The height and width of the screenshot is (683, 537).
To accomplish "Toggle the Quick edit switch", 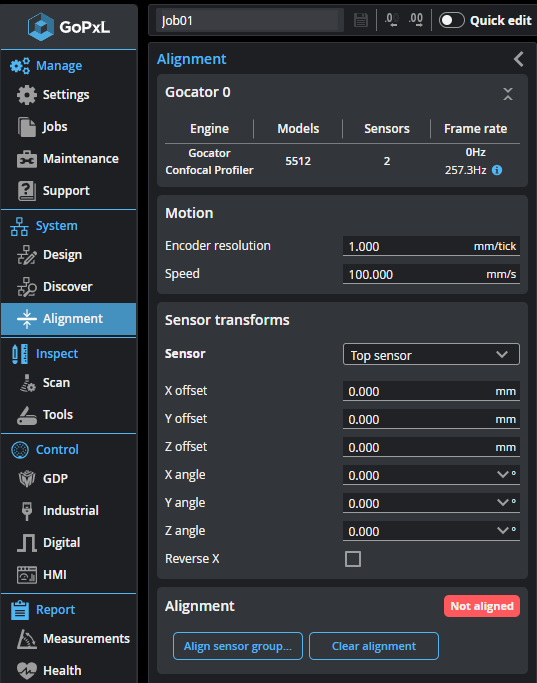I will (x=452, y=20).
